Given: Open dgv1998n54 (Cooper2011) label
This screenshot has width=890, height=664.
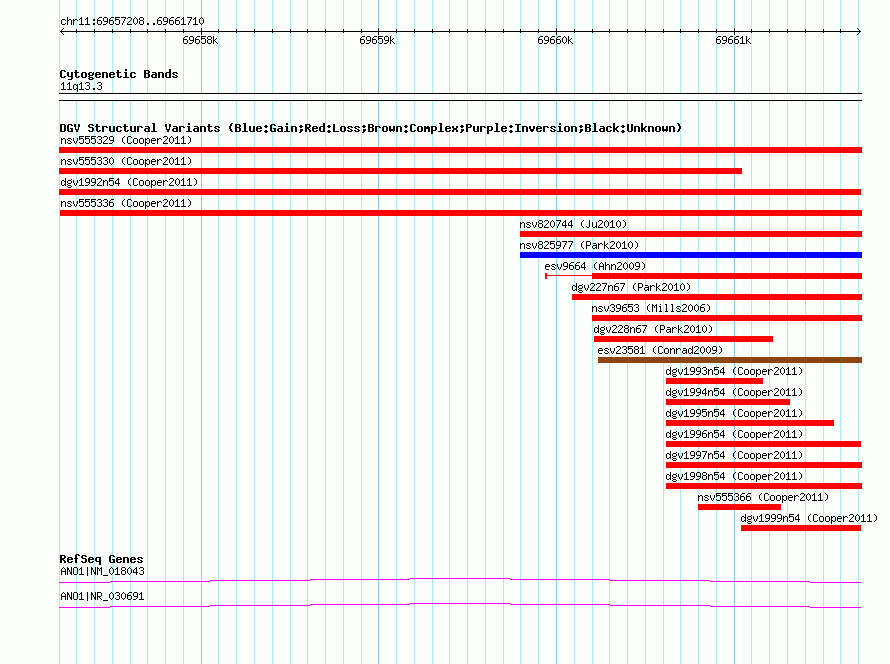Looking at the screenshot, I should pos(734,476).
